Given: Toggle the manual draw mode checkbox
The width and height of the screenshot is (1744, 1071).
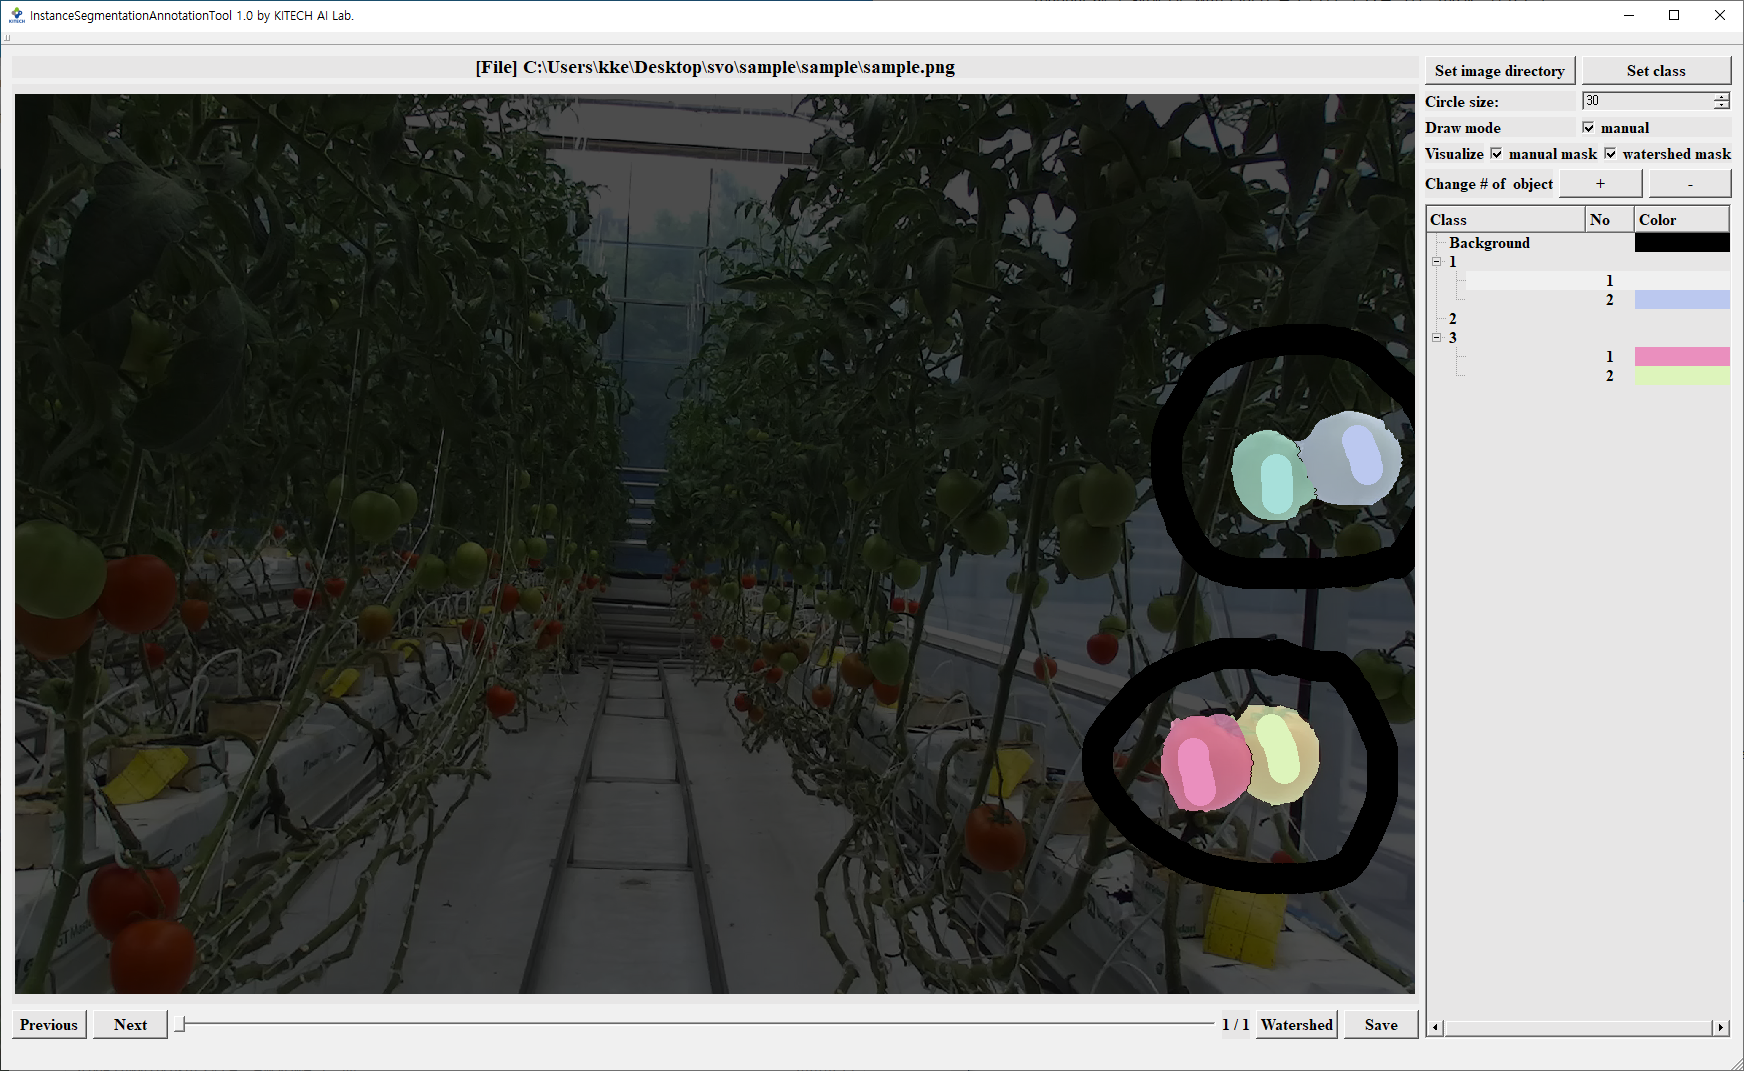Looking at the screenshot, I should coord(1589,128).
